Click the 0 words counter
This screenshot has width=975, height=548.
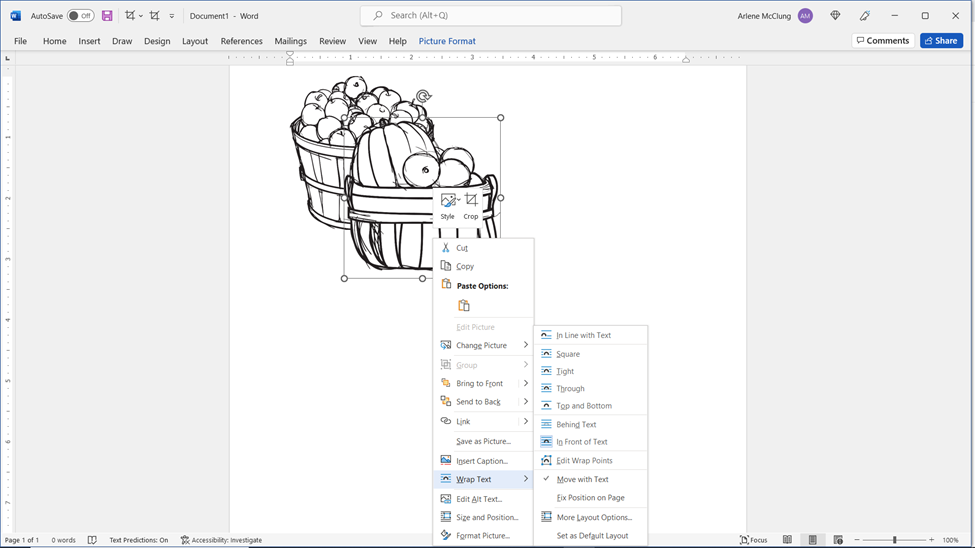63,540
